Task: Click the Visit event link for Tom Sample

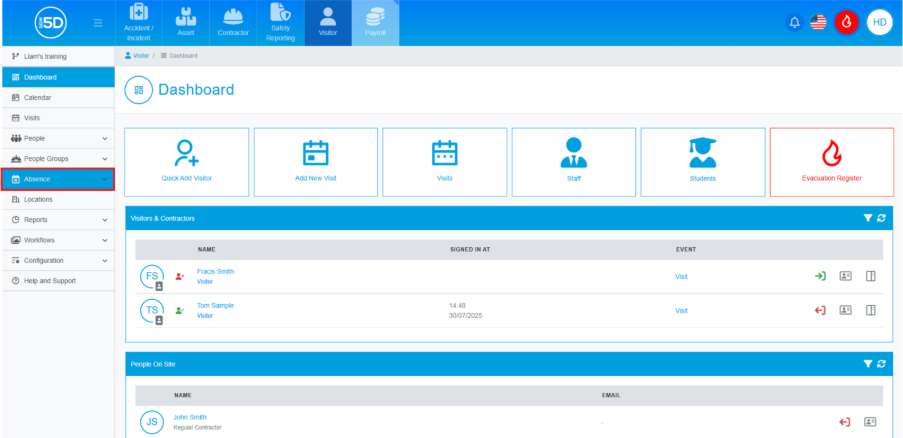Action: pyautogui.click(x=681, y=311)
